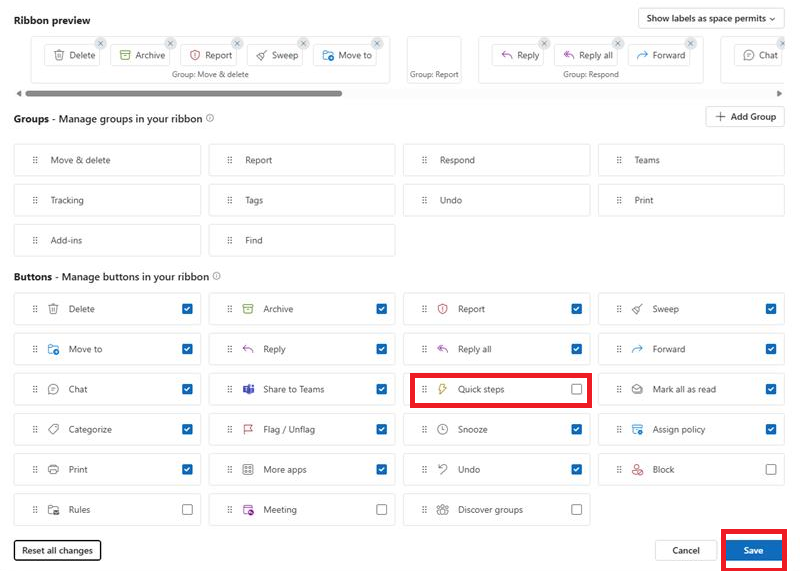The image size is (801, 571).
Task: Click ribbon preview scroll left arrow
Action: (19, 93)
